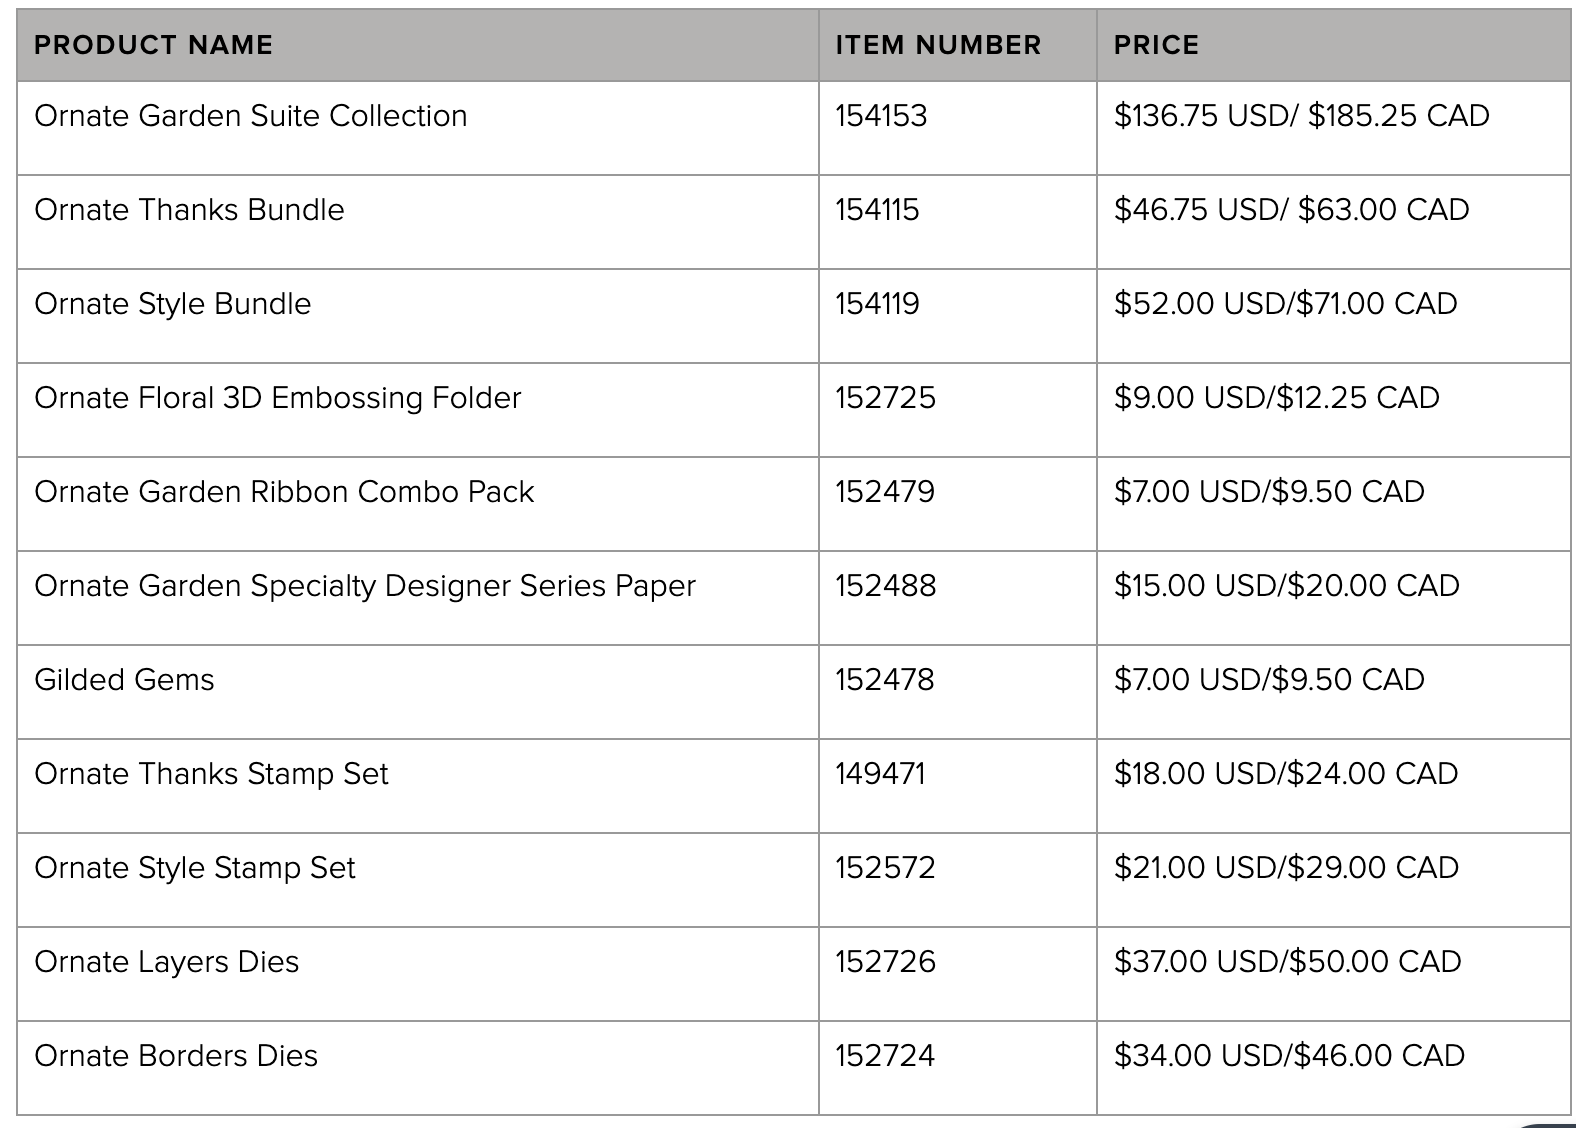Screen dimensions: 1576x1128
Task: Select Ornate Borders Dies product name
Action: (x=176, y=1056)
